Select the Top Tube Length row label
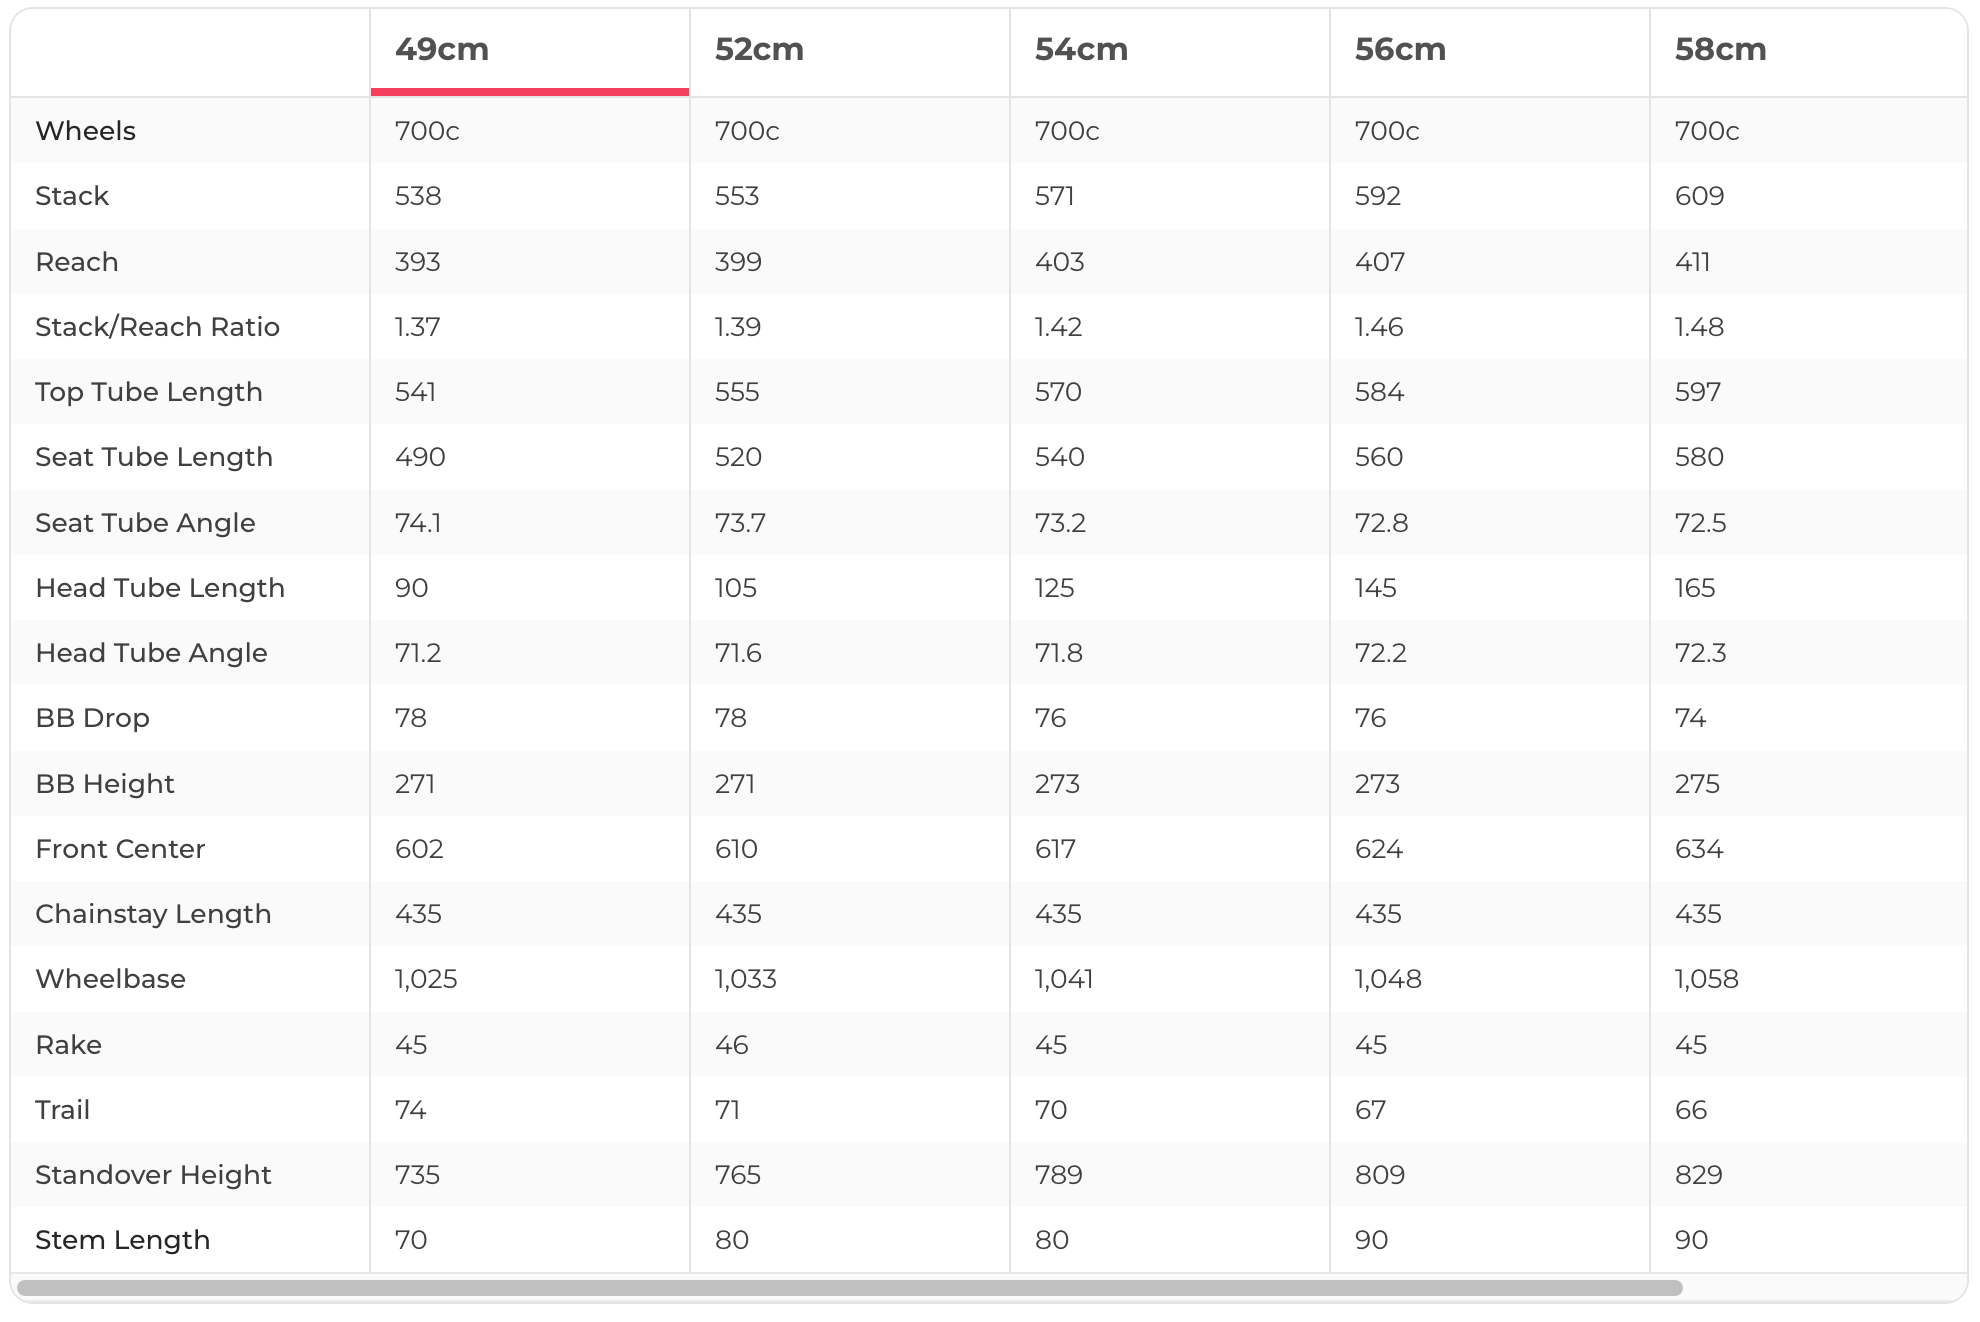 tap(149, 392)
